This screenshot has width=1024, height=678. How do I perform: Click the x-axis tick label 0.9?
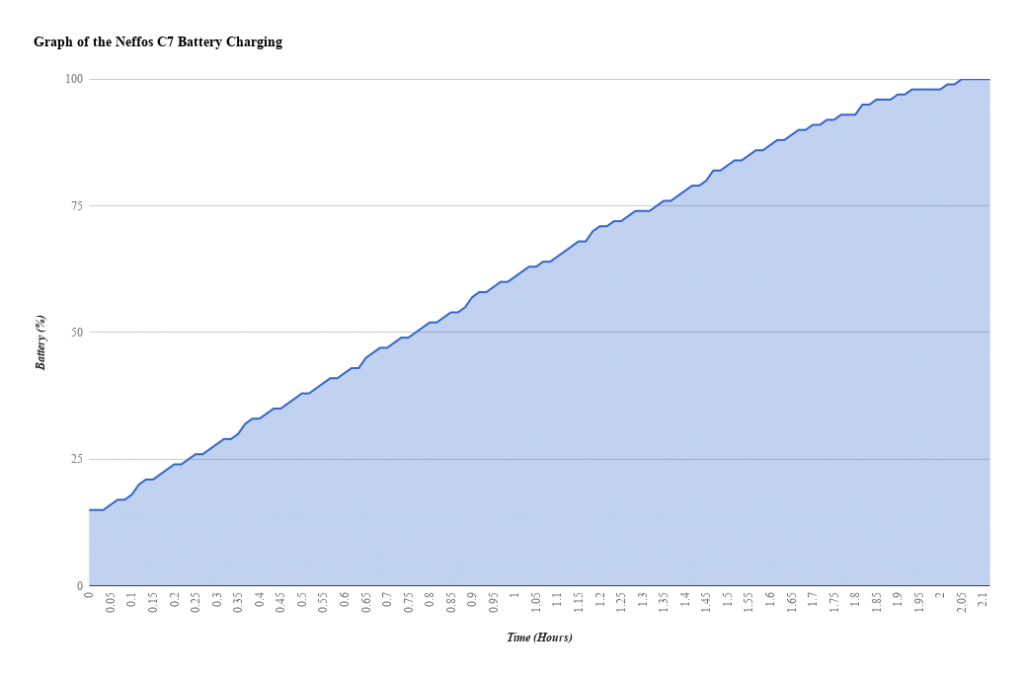pyautogui.click(x=472, y=600)
